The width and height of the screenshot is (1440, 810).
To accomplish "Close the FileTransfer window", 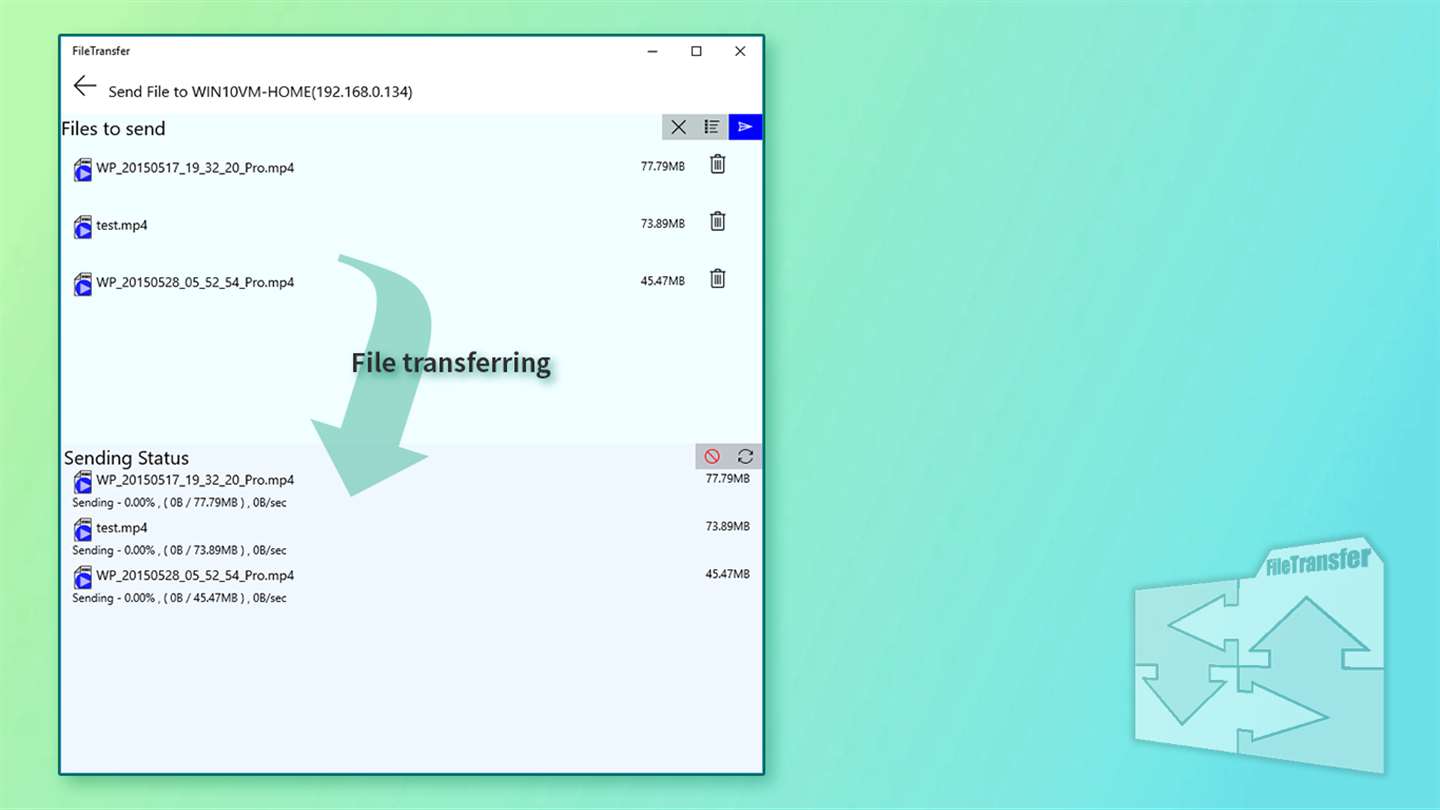I will [740, 51].
